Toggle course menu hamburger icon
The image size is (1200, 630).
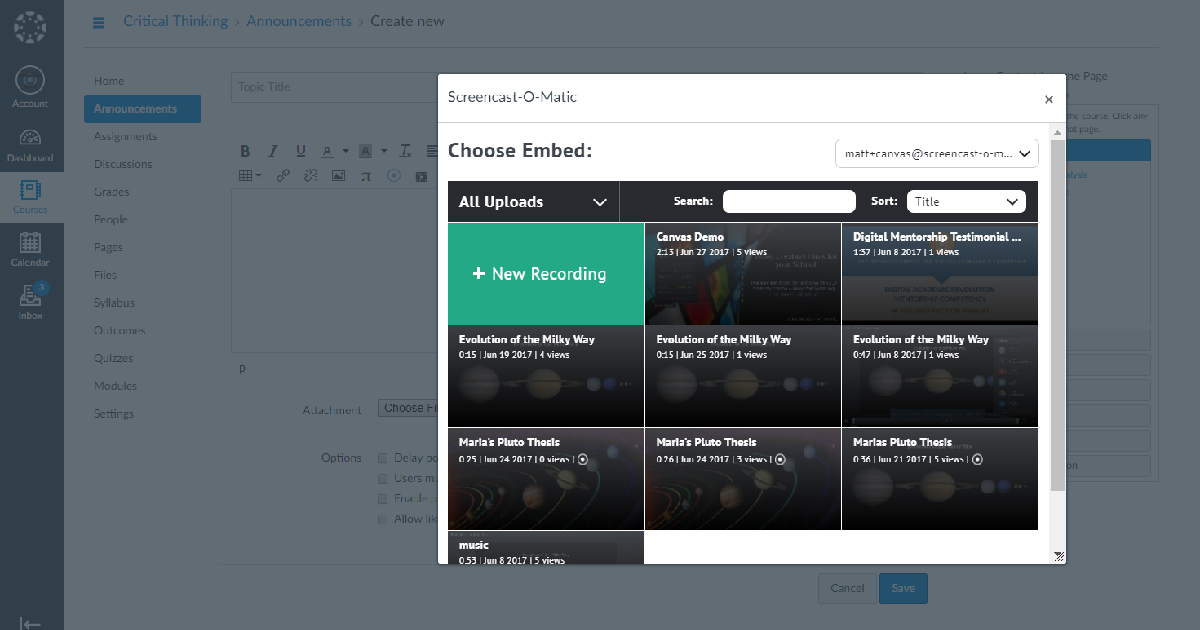[x=98, y=22]
